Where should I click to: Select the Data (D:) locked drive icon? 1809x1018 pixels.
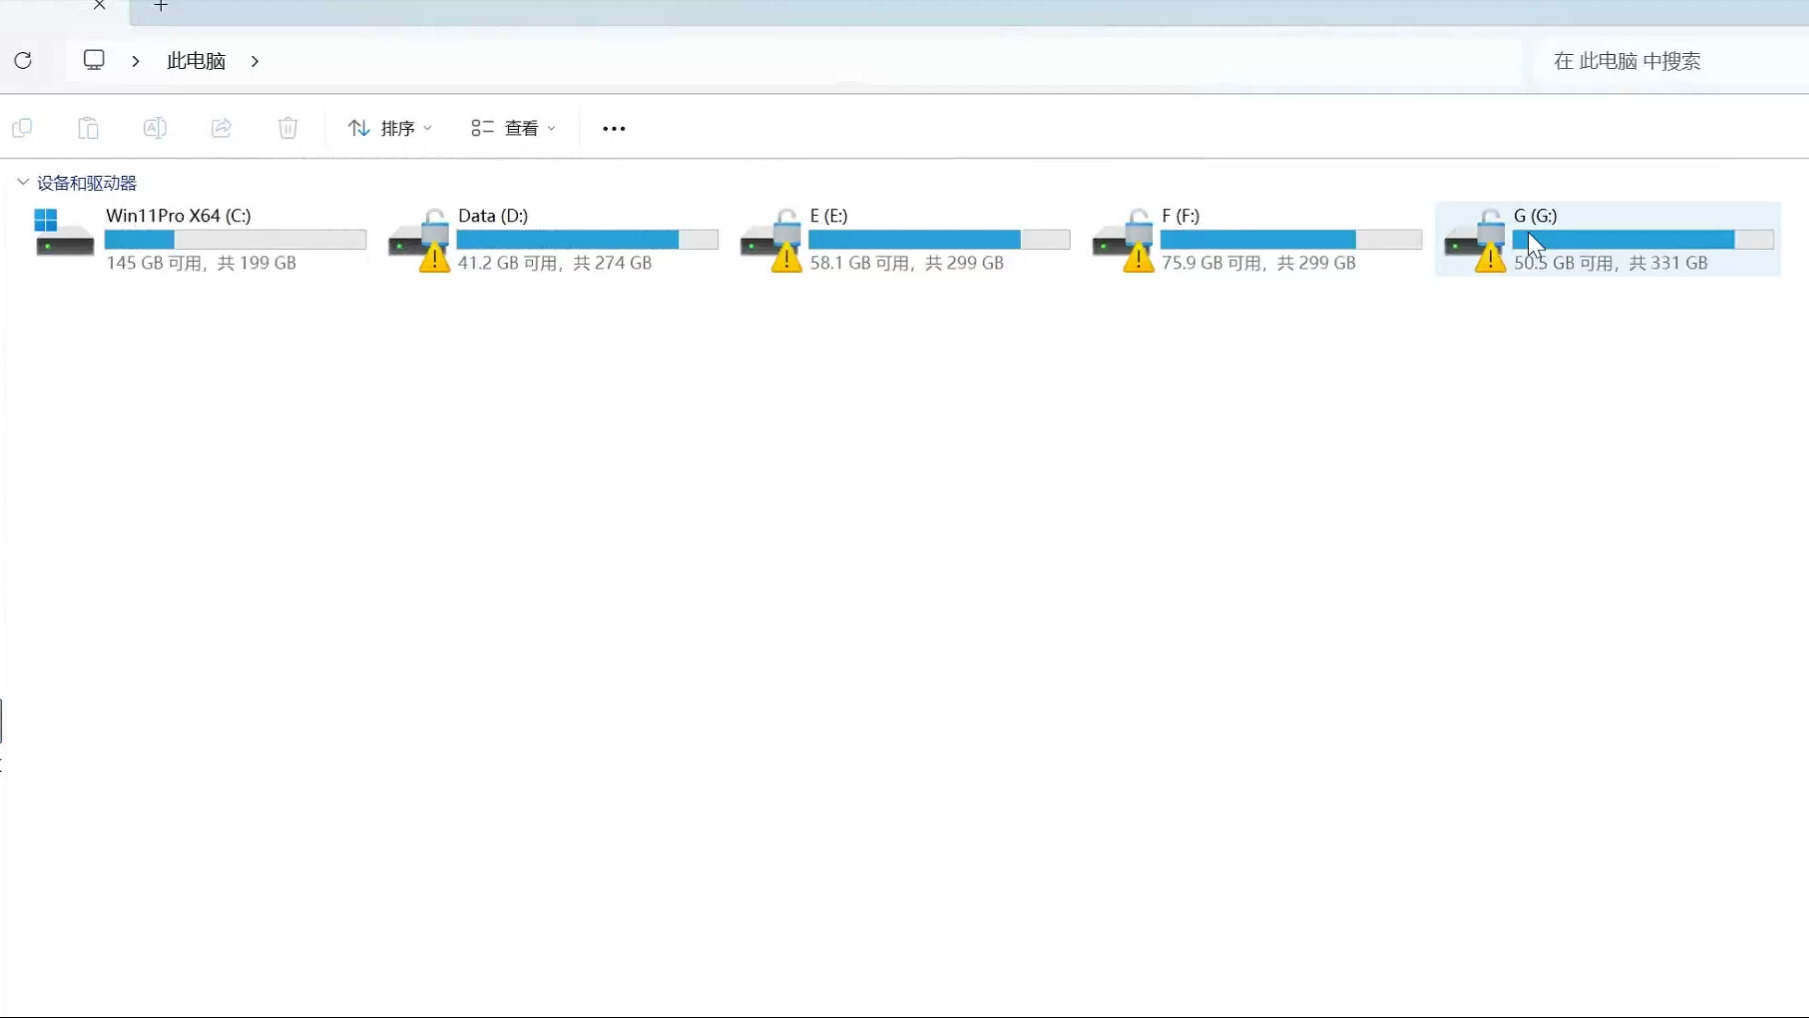(420, 240)
